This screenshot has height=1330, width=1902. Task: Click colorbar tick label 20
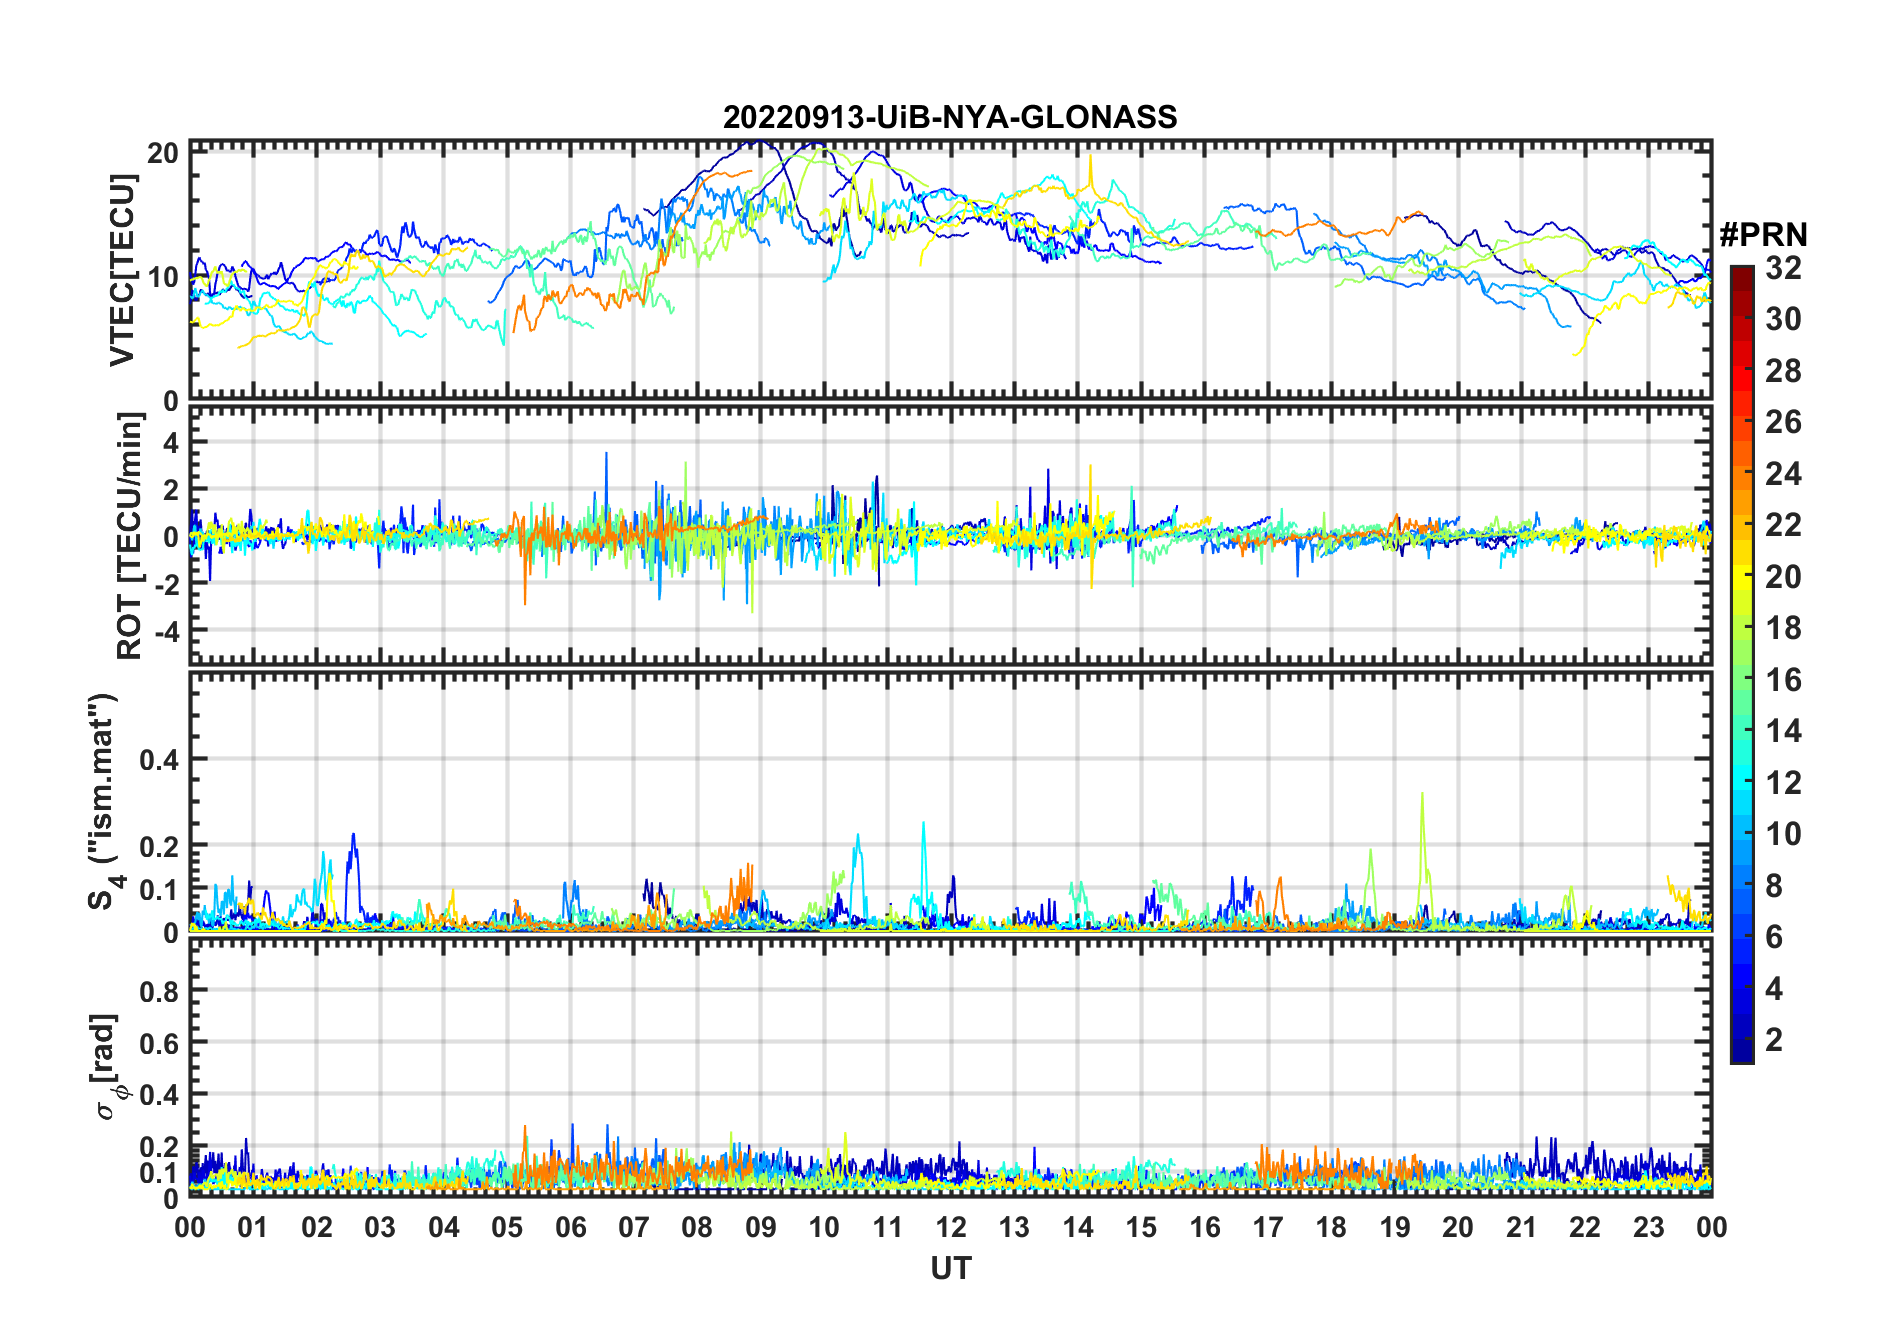(1783, 577)
